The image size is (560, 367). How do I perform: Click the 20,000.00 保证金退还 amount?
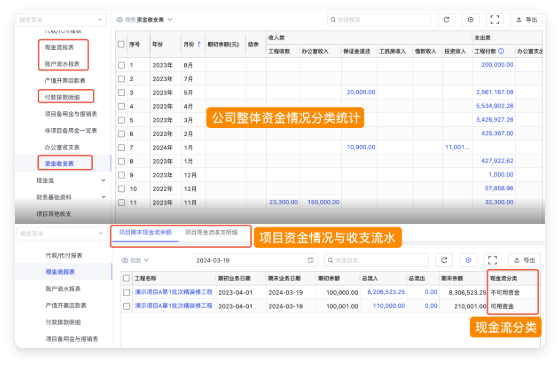click(x=361, y=92)
